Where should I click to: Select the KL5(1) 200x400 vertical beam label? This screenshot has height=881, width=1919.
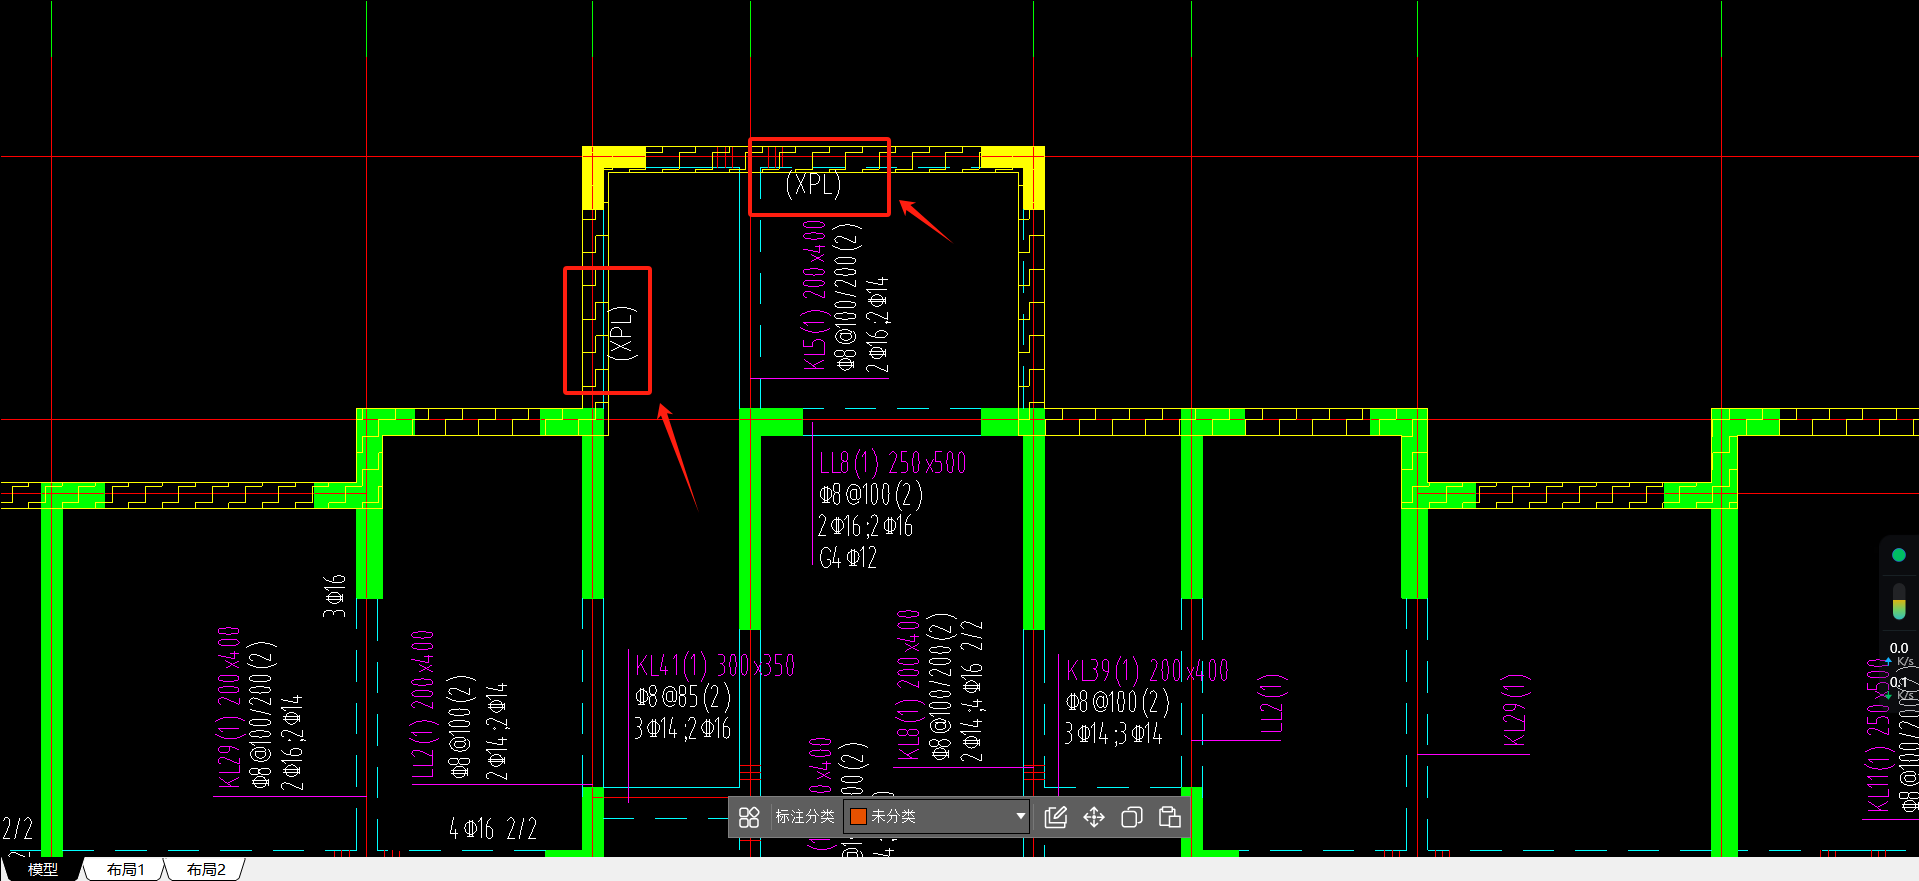click(x=814, y=296)
